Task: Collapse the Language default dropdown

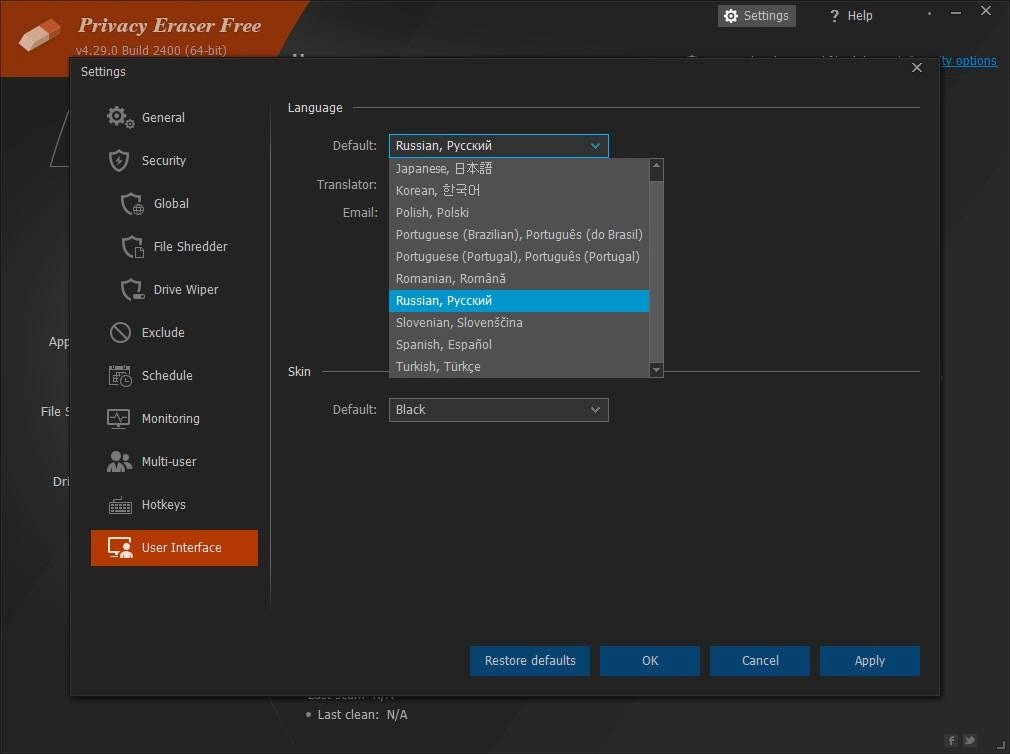Action: coord(499,146)
